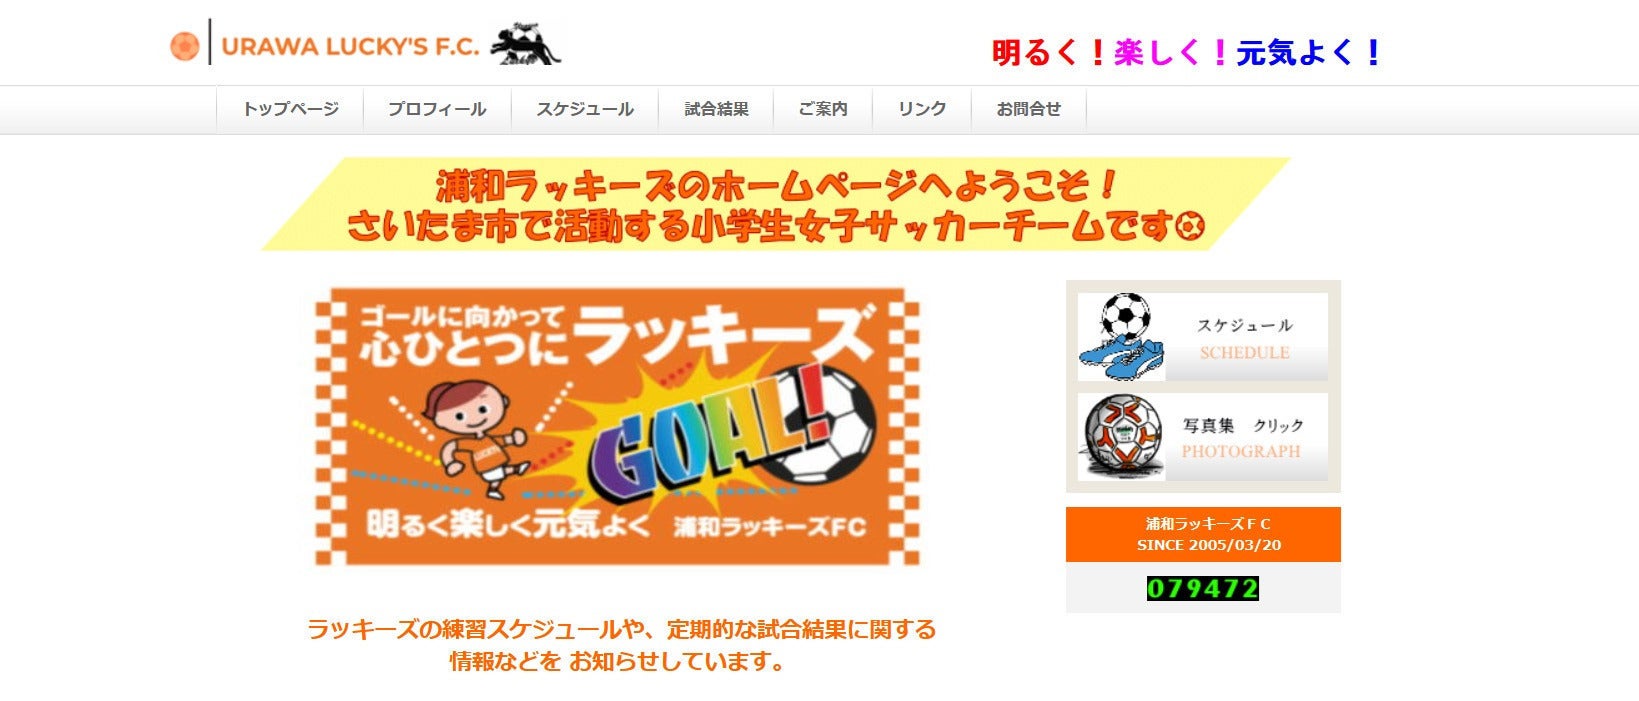Click the orange-patterned soccer ball photo icon
Screen dimensions: 1639x701
click(x=1122, y=436)
